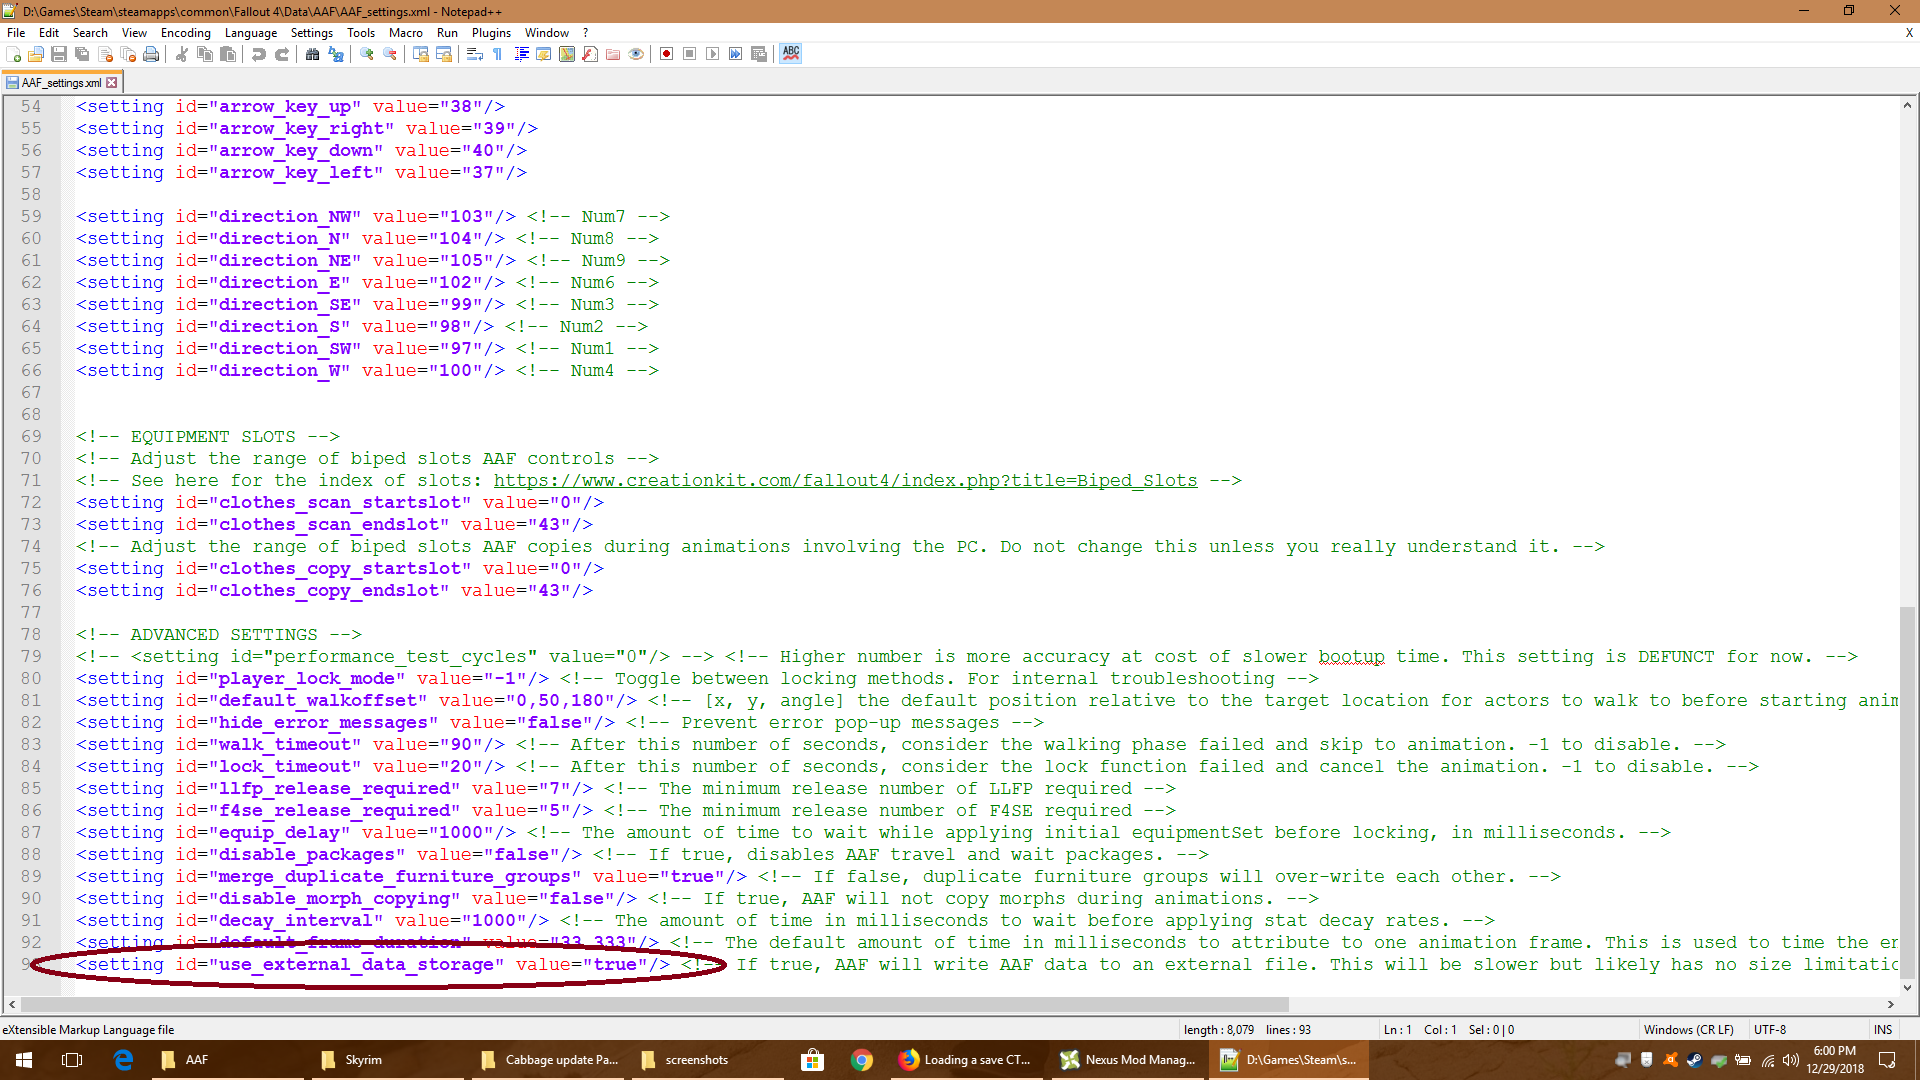Open Chrome from the taskbar
The image size is (1920, 1080).
(862, 1060)
